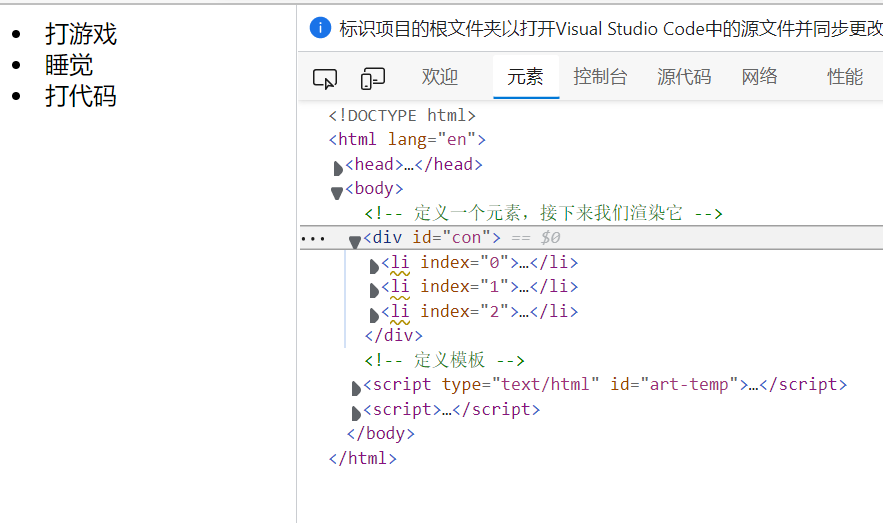Click the type value "text/html"

[545, 385]
